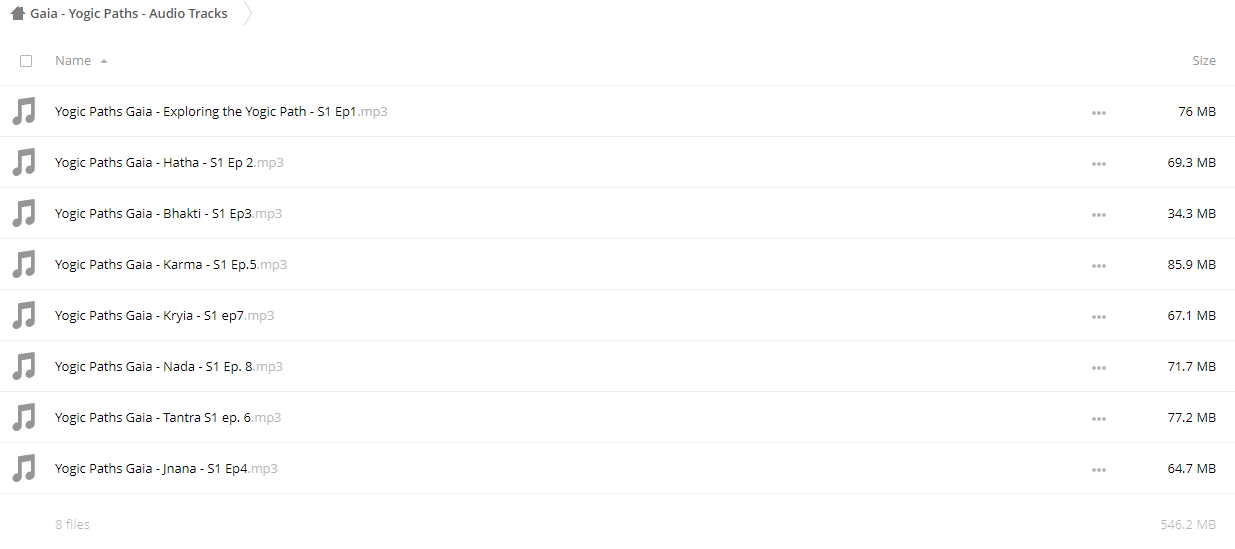Click the home icon in breadcrumb

pos(18,13)
